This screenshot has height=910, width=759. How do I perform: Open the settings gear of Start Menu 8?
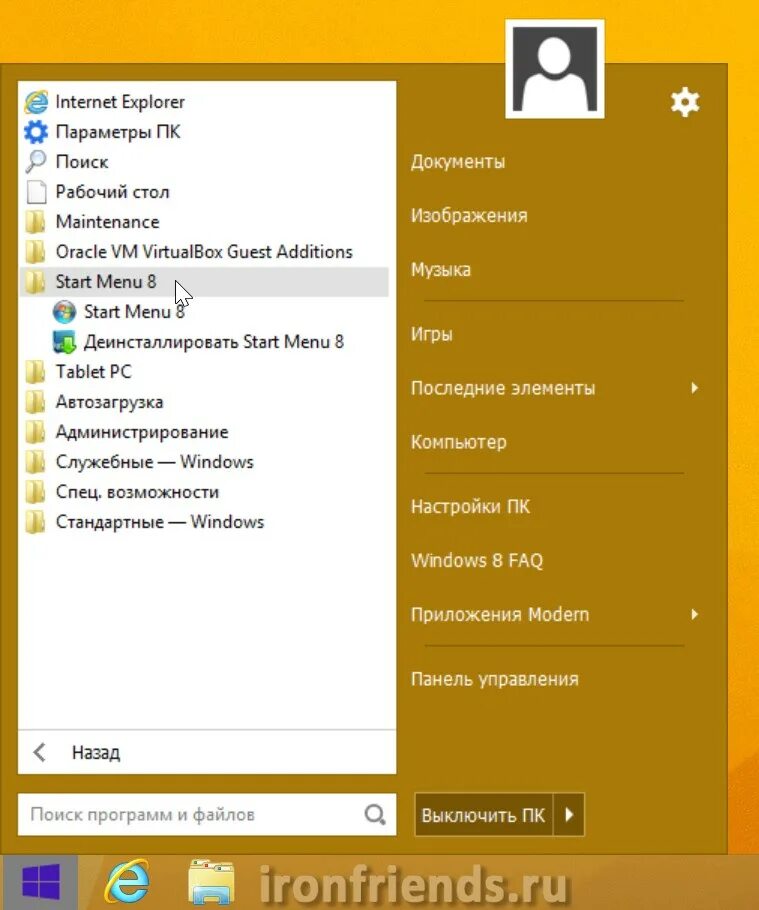click(685, 103)
